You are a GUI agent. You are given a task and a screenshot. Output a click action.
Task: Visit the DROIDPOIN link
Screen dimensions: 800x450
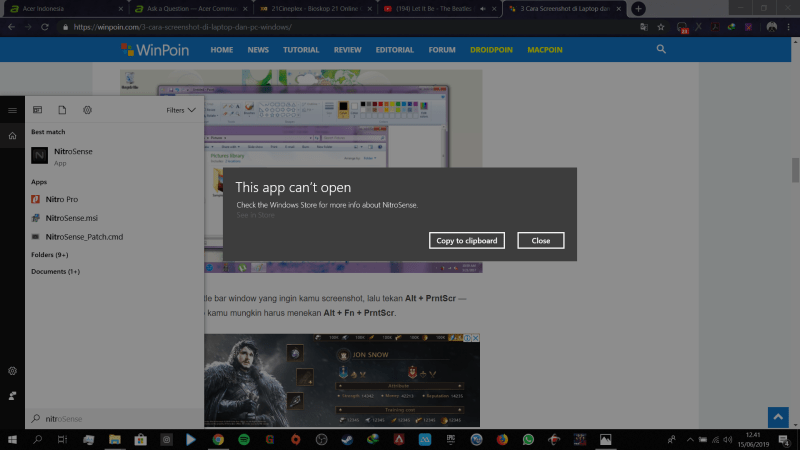tap(491, 49)
